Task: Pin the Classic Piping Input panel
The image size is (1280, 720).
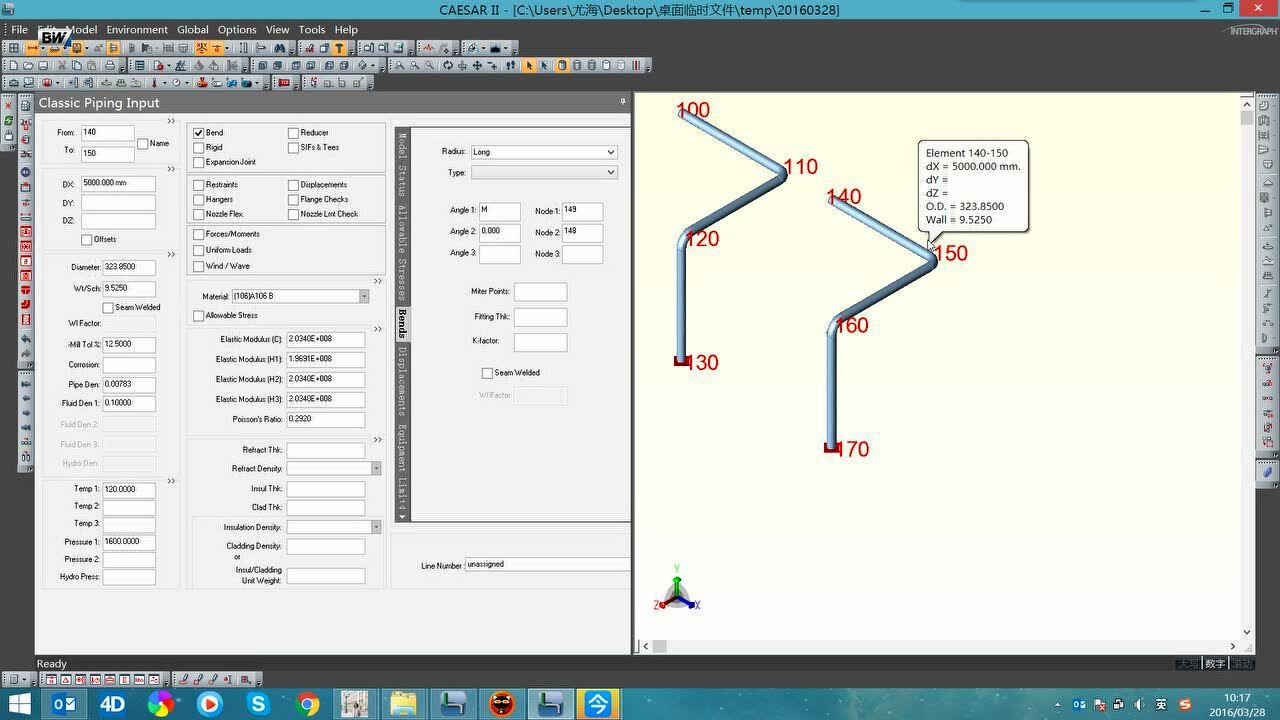Action: pos(623,102)
